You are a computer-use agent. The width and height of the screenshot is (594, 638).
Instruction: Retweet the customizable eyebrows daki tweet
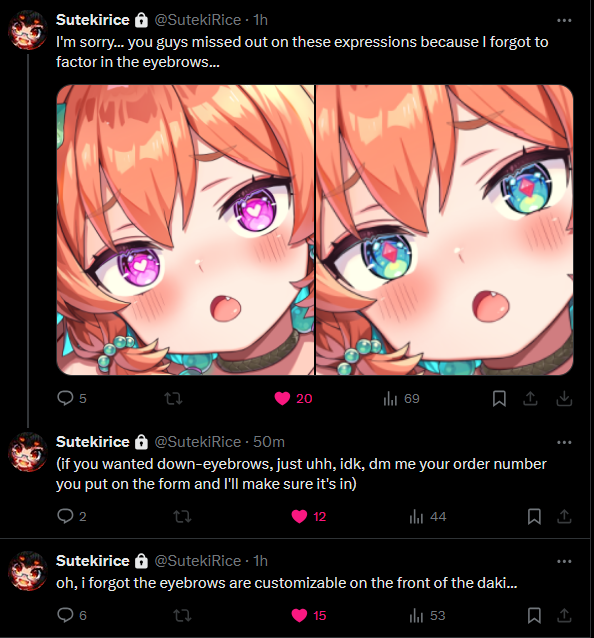point(182,615)
